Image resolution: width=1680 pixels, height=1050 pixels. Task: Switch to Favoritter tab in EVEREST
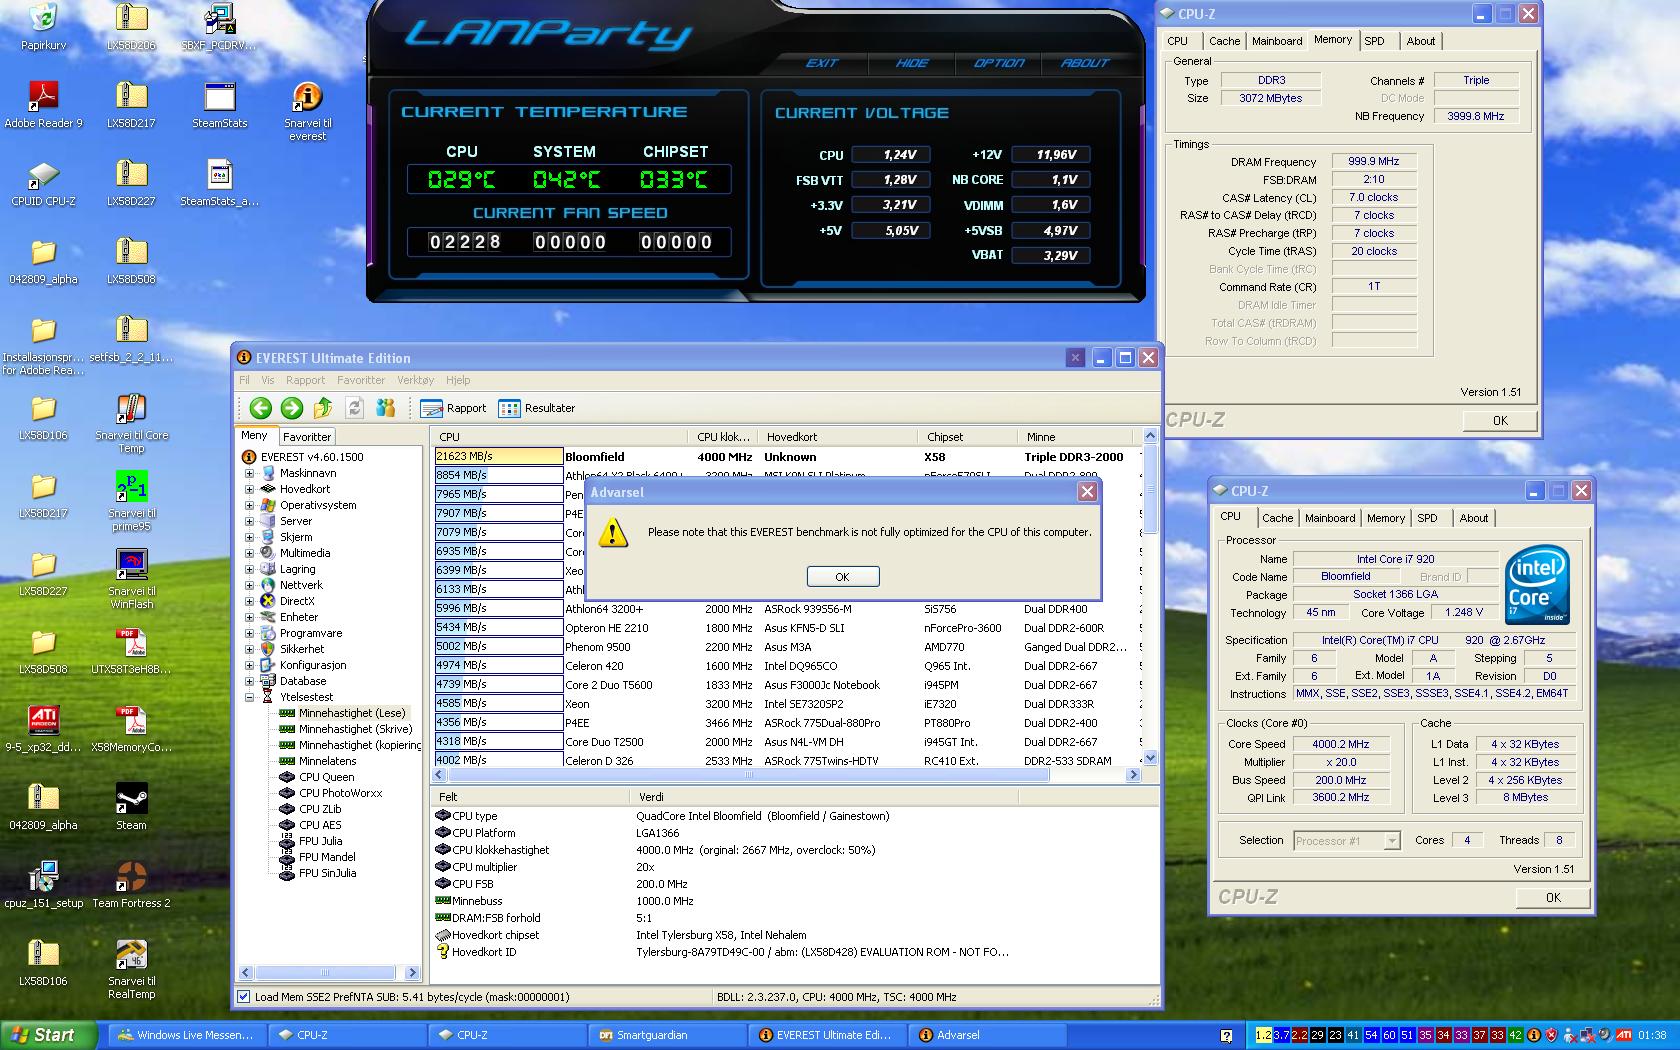[306, 437]
